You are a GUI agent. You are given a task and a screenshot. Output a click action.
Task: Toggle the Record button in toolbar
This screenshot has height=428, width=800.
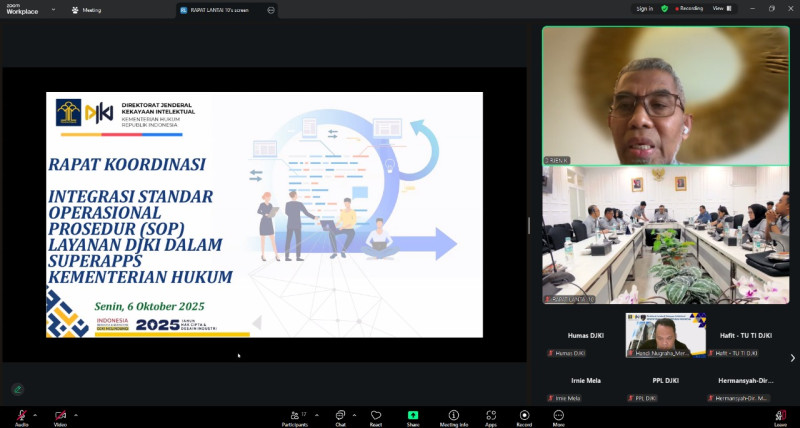524,415
